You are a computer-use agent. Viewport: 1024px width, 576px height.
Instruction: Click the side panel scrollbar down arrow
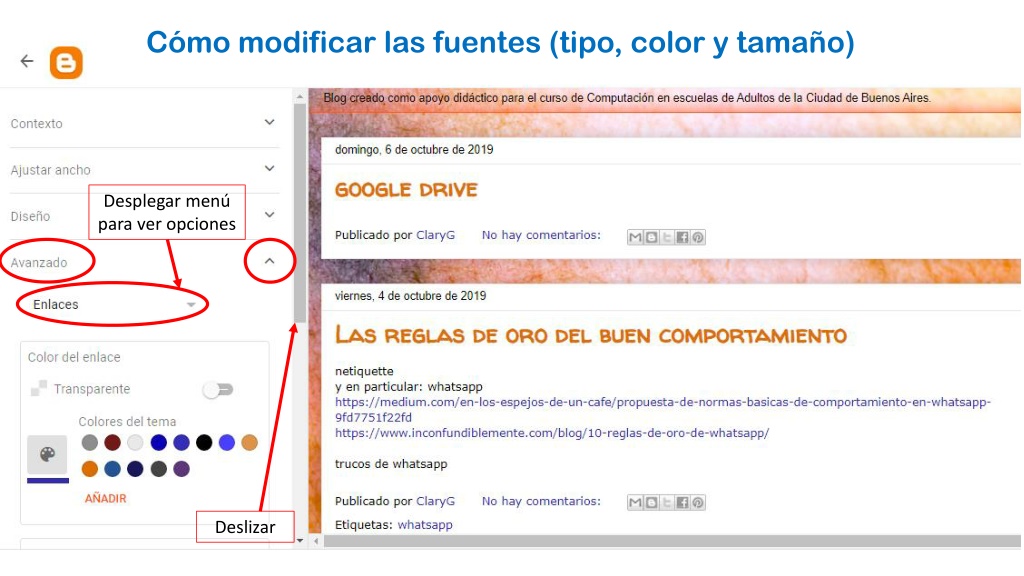pos(300,541)
